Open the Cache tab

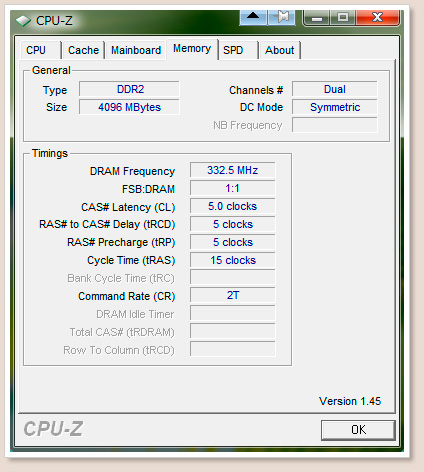tap(83, 50)
